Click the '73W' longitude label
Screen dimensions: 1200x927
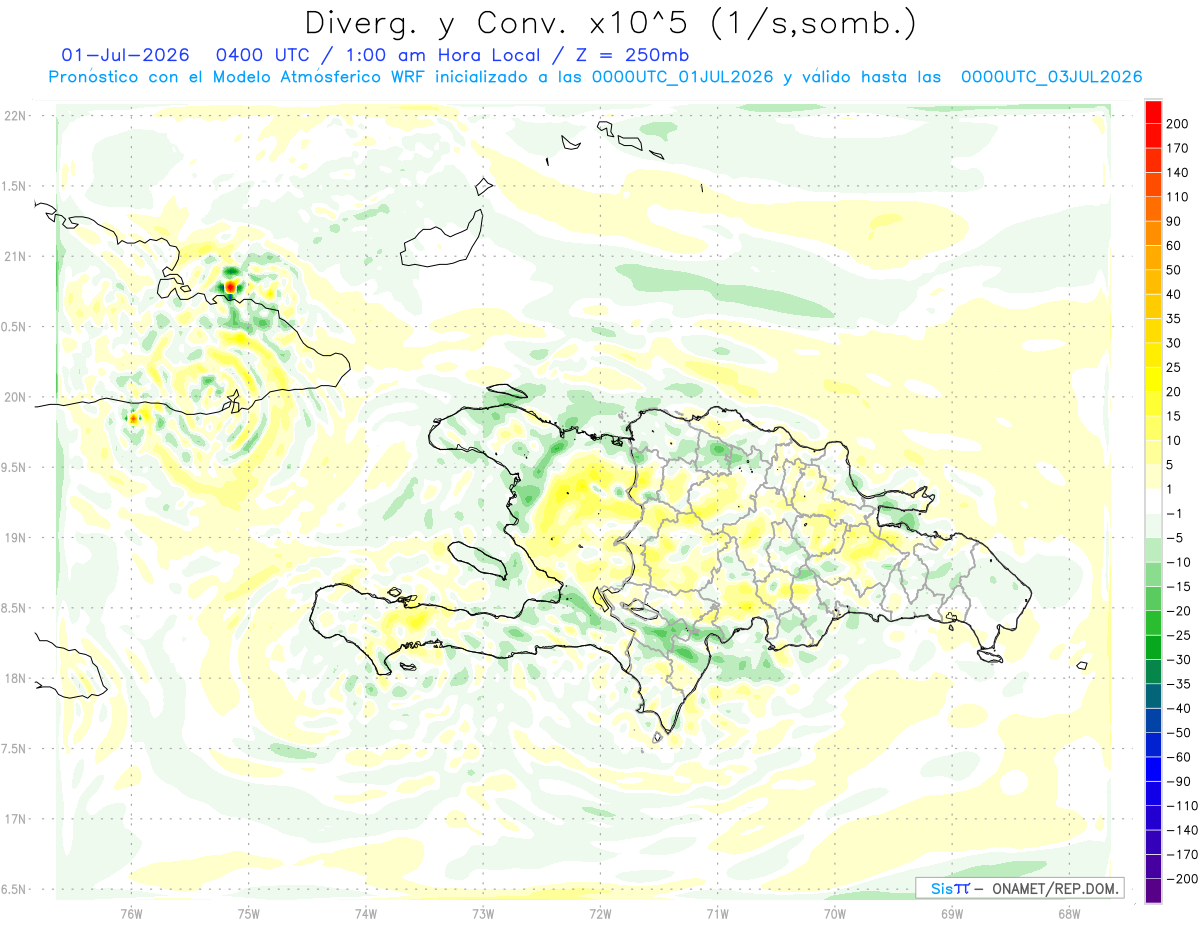[483, 913]
